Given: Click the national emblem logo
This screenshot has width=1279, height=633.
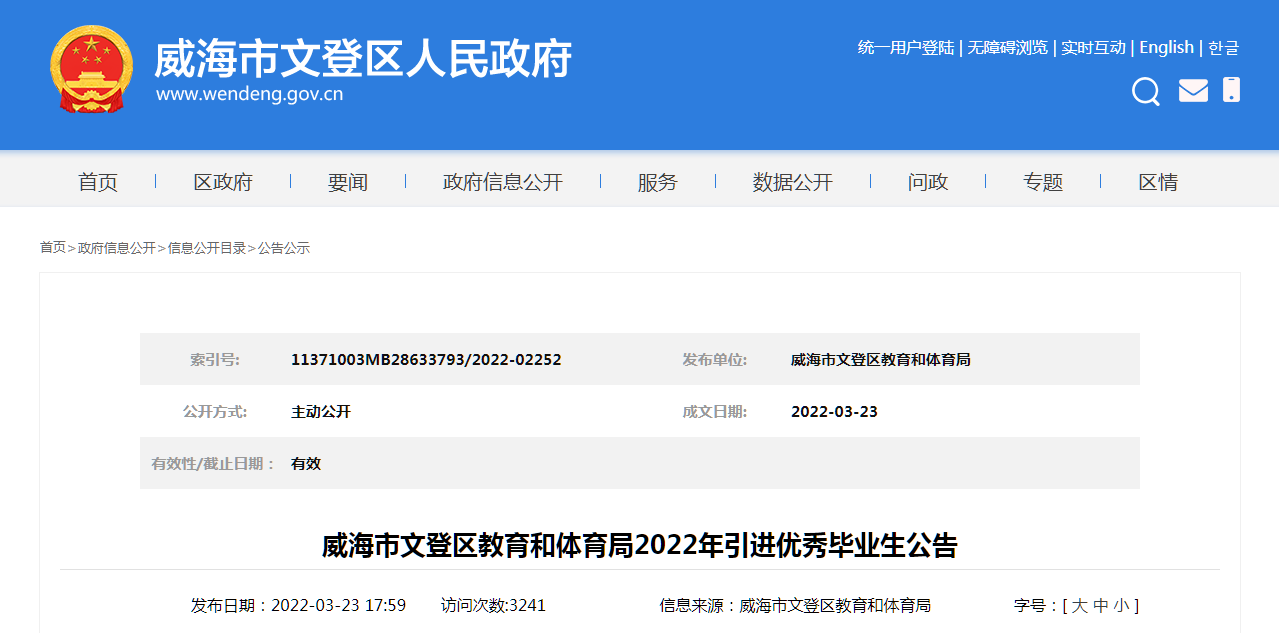Looking at the screenshot, I should [x=91, y=69].
